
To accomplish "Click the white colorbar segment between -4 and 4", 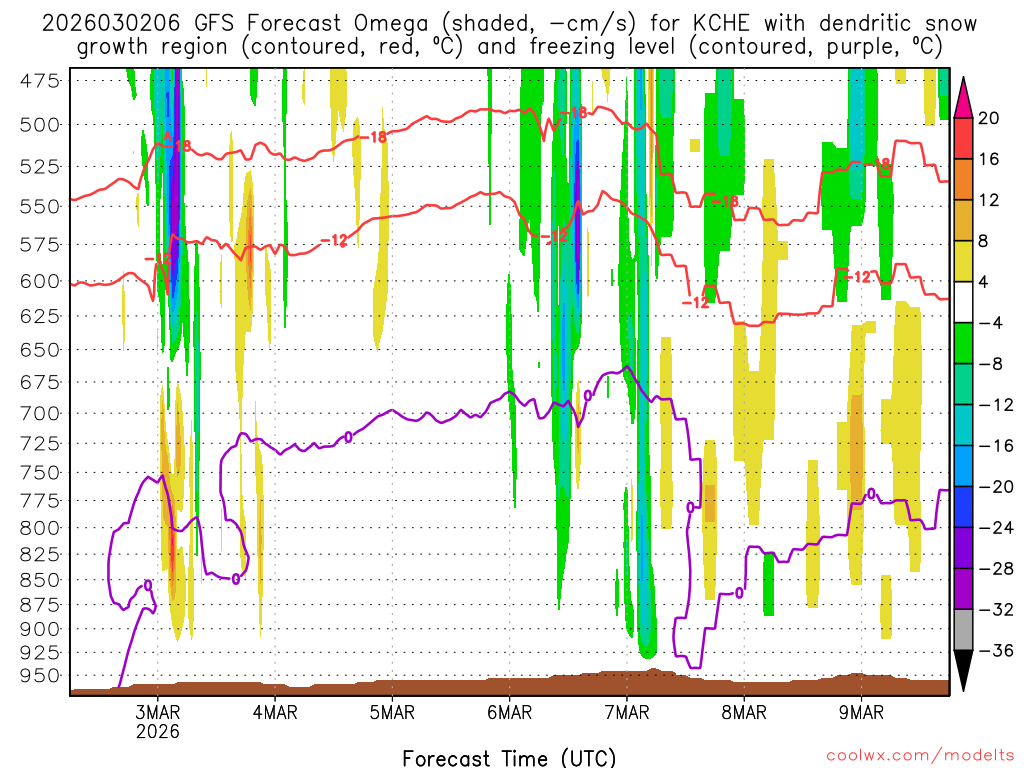I will click(963, 302).
